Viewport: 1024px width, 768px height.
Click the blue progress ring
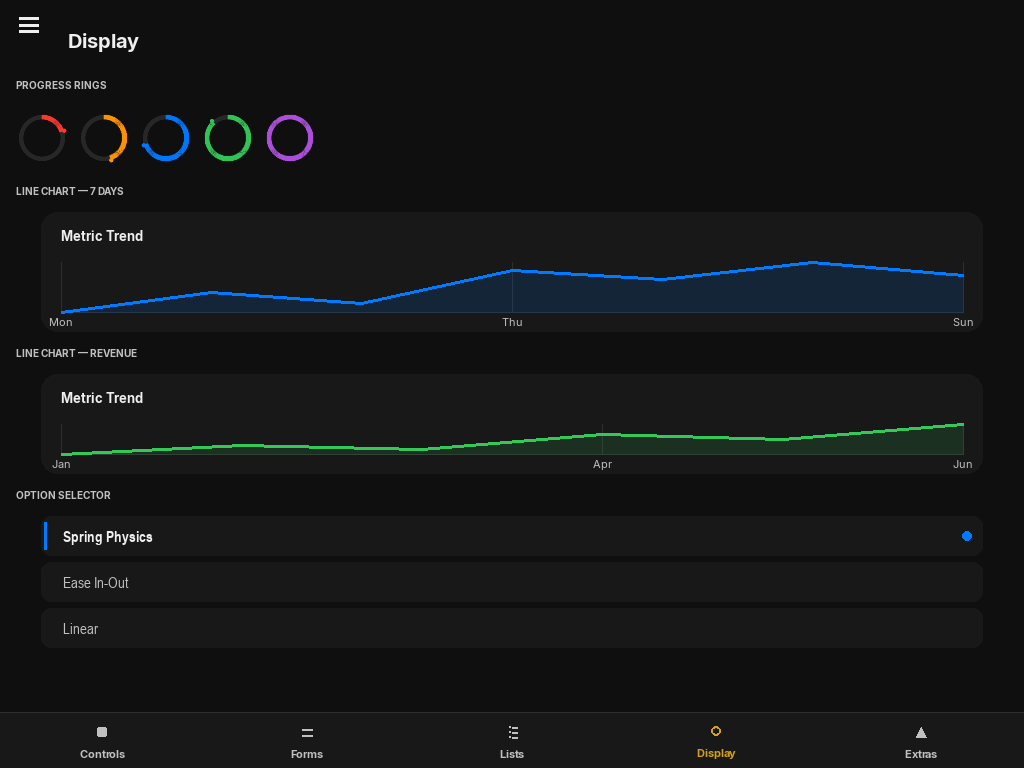(166, 138)
